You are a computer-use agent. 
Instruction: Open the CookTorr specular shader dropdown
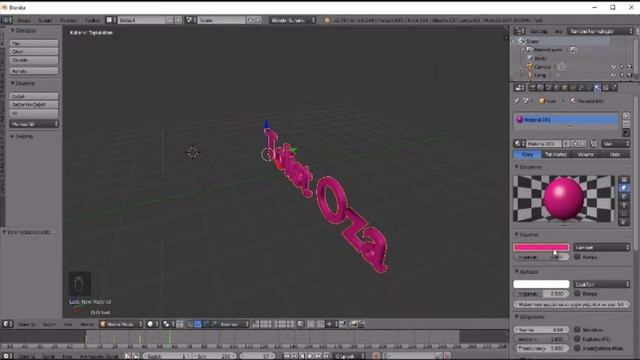(x=602, y=284)
